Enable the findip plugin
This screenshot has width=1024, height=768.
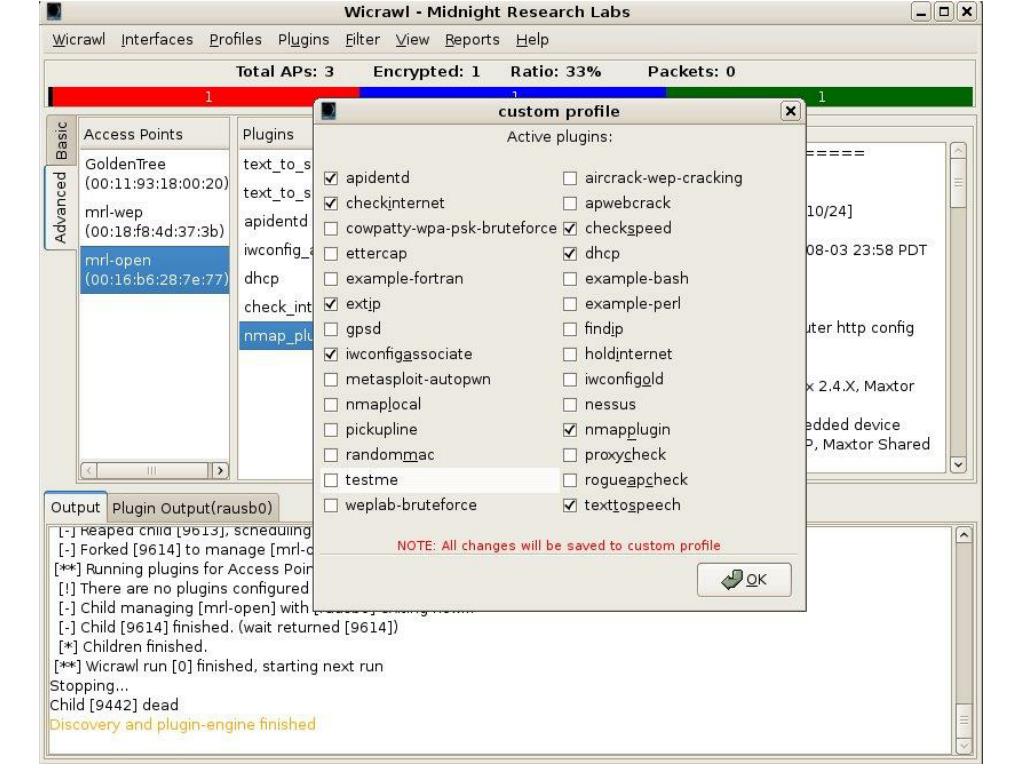tap(570, 329)
